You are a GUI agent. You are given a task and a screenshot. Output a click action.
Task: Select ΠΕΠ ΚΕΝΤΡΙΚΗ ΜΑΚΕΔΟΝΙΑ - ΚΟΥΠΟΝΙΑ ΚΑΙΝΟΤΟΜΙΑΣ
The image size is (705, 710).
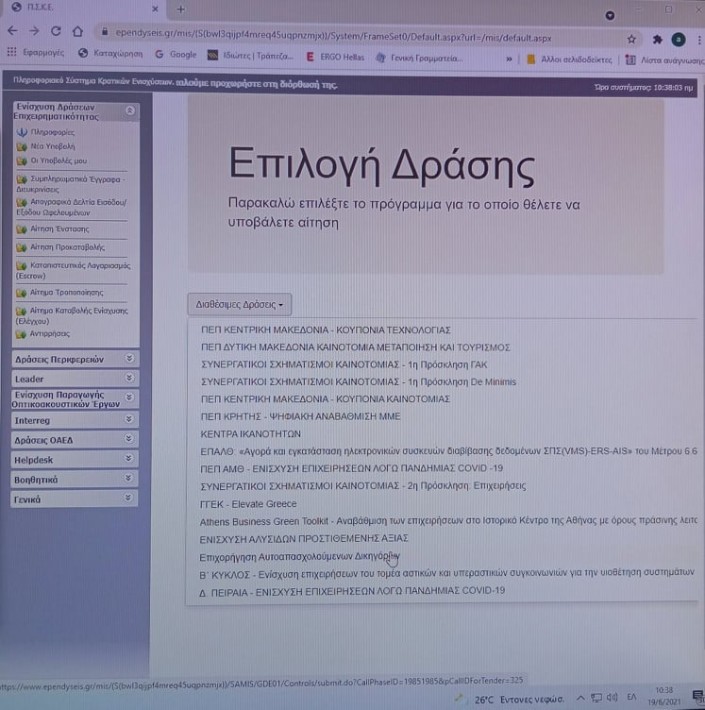pos(325,399)
